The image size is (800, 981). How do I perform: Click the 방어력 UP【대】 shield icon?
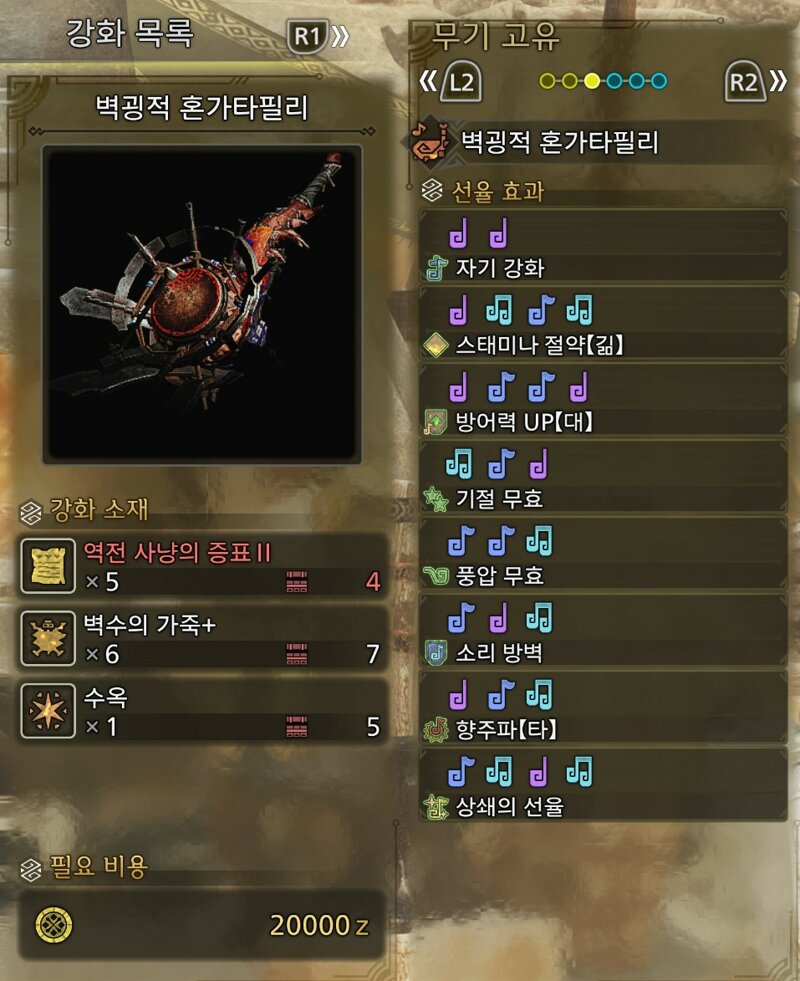pos(436,422)
